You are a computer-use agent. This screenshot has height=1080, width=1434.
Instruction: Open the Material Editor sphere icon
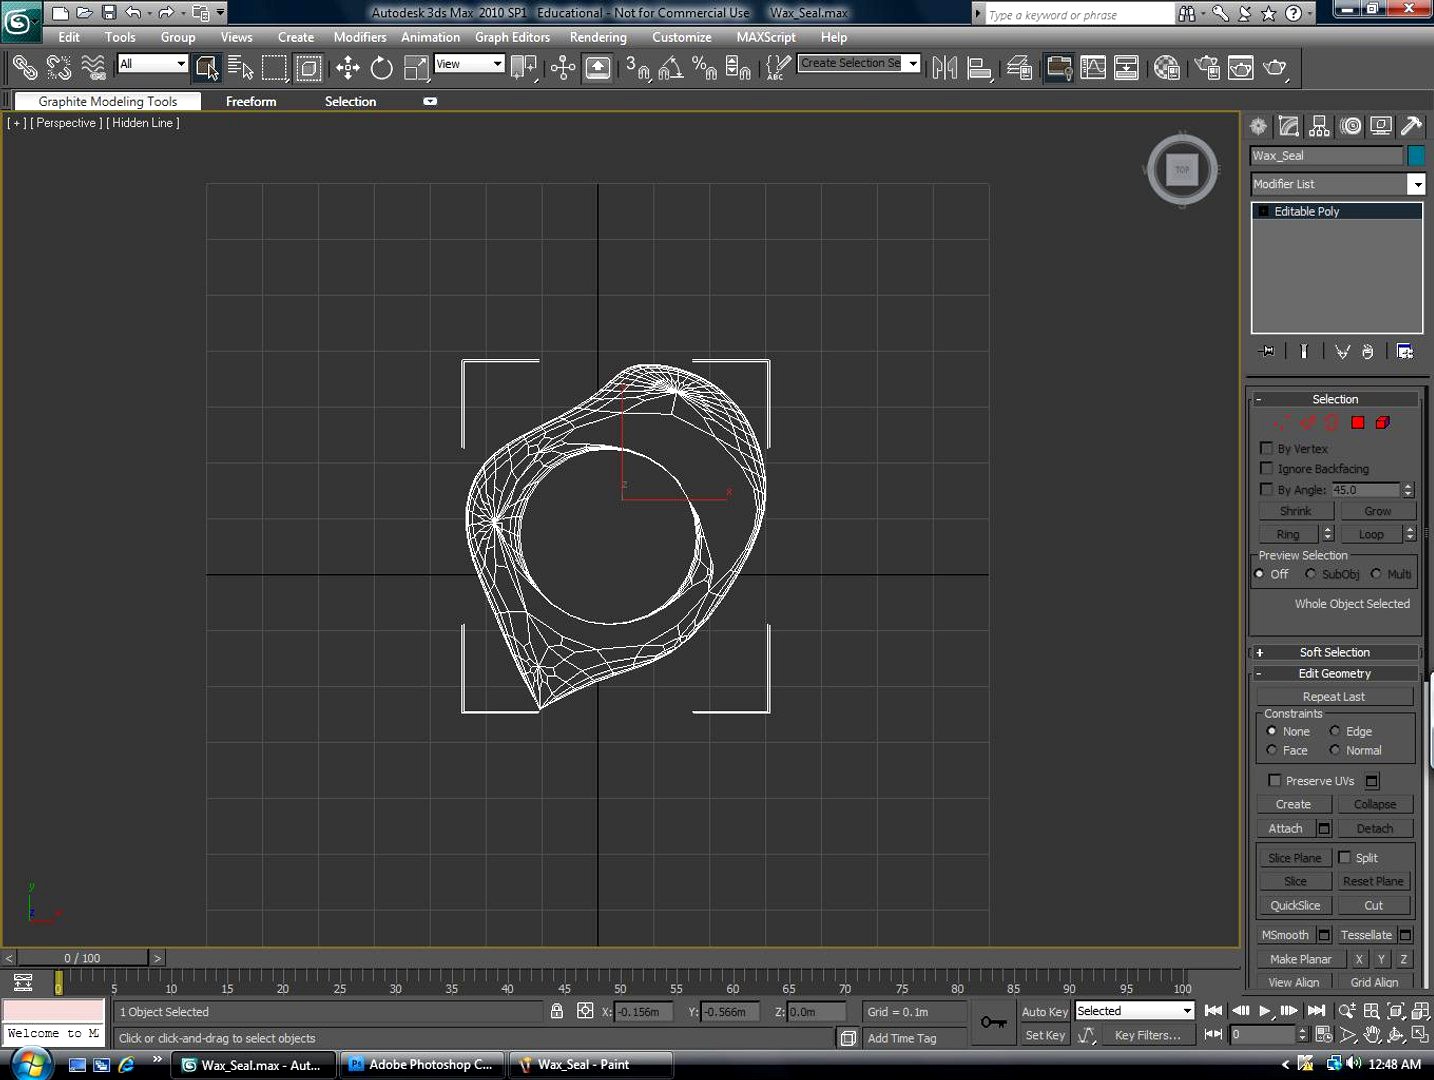[x=1166, y=68]
